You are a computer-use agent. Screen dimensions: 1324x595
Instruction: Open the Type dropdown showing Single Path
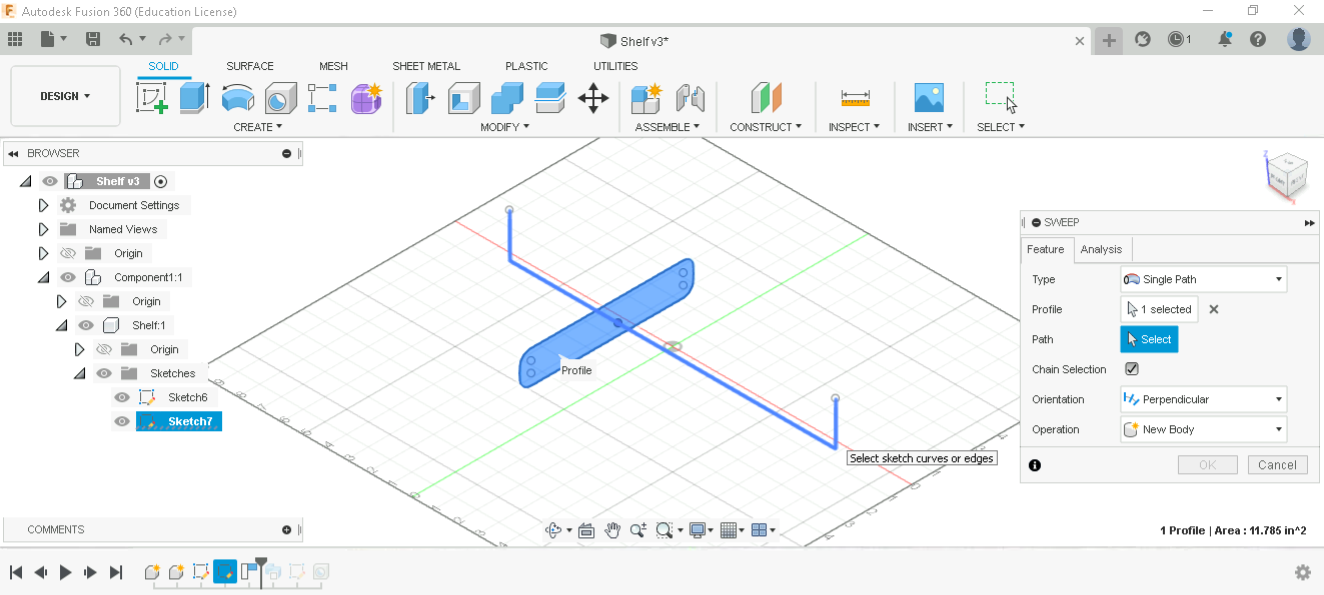point(1203,279)
